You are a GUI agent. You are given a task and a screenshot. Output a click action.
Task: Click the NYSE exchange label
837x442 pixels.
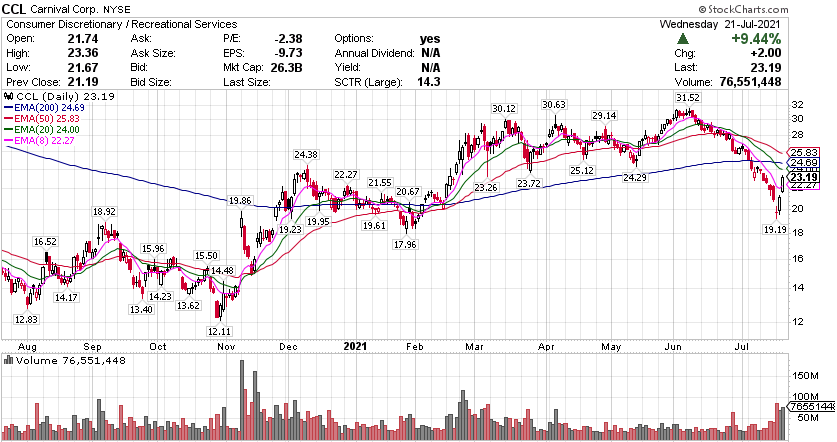[114, 10]
